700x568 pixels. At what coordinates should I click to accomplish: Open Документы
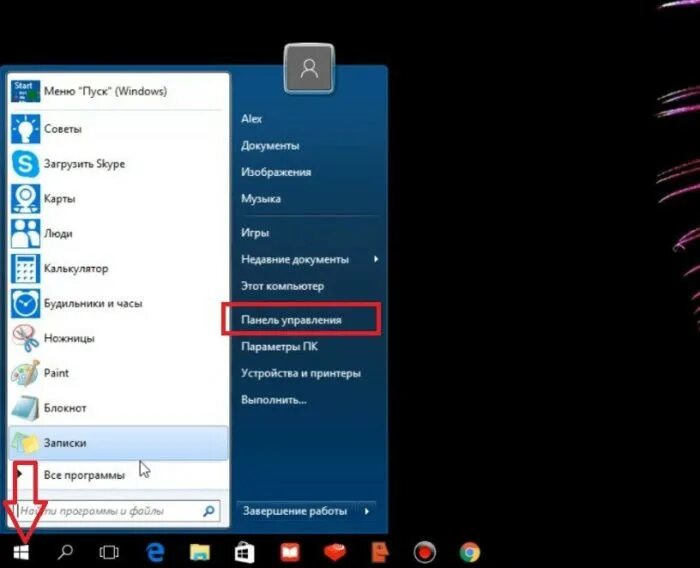point(270,145)
